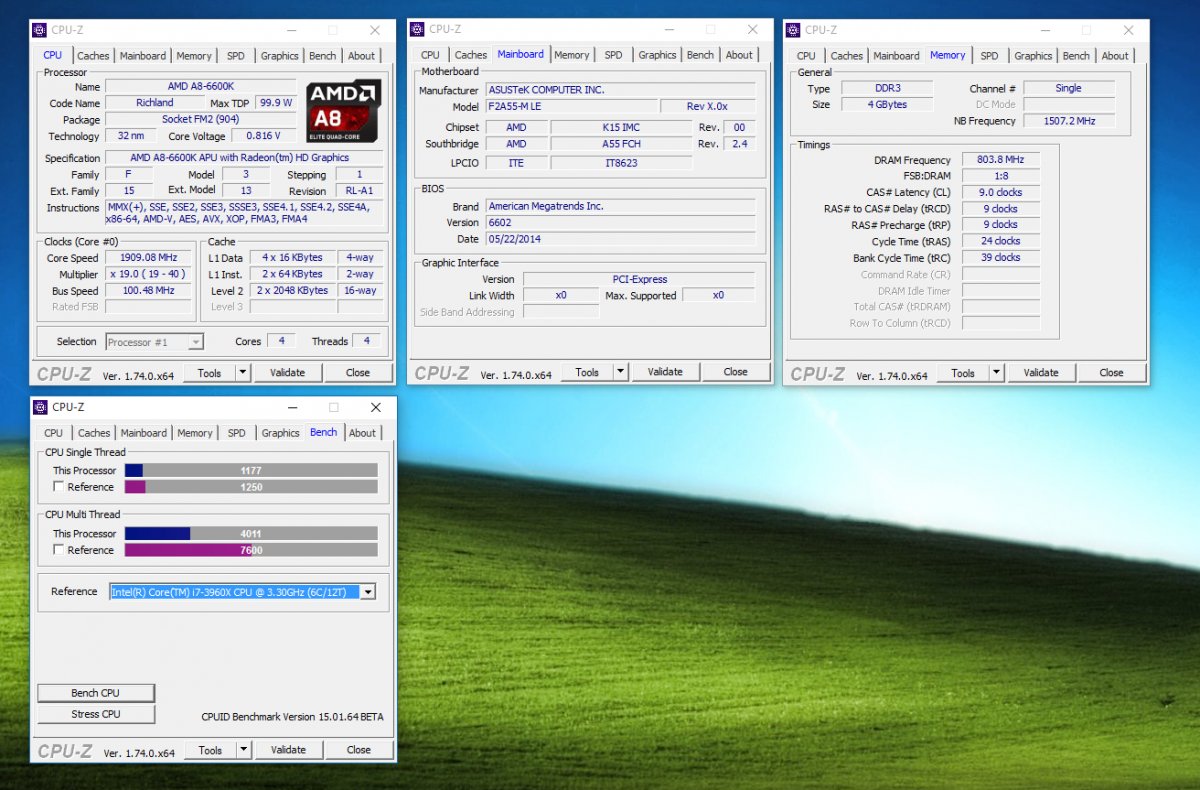Click the Stress CPU button

[96, 714]
